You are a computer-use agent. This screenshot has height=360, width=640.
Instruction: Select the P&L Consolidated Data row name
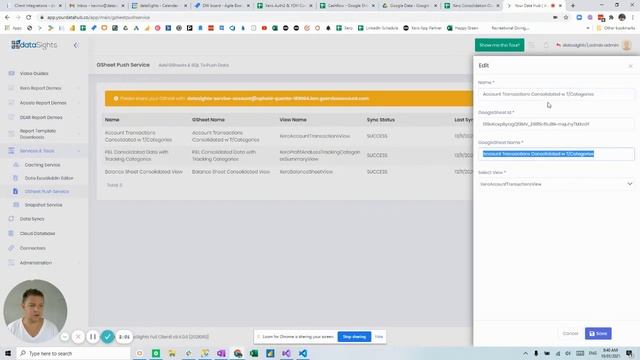136,156
